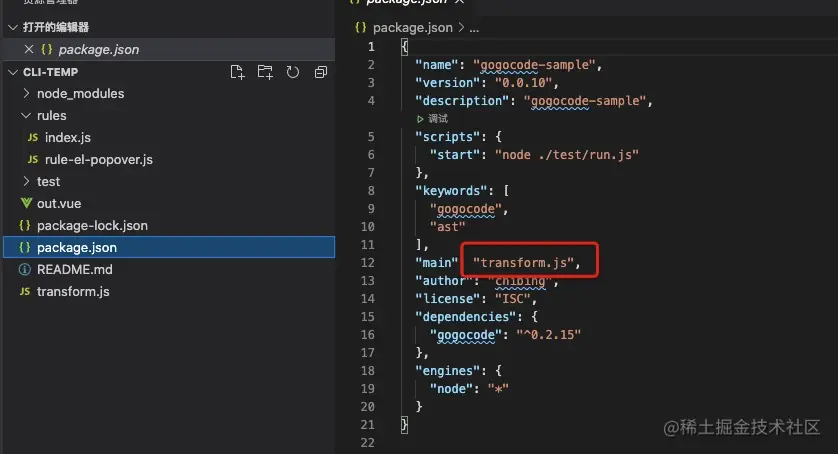Click the "ISC" license value
838x454 pixels.
click(x=513, y=299)
